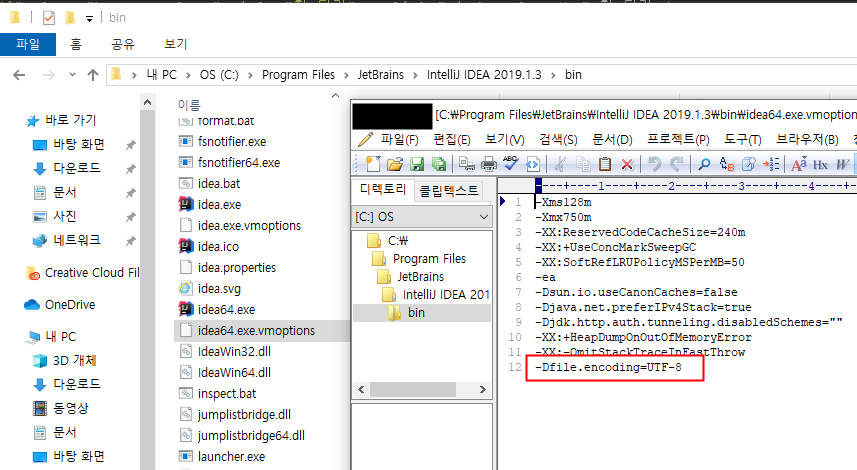Screen dimensions: 857x470
Task: Select idea.properties in file list
Action: point(237,268)
